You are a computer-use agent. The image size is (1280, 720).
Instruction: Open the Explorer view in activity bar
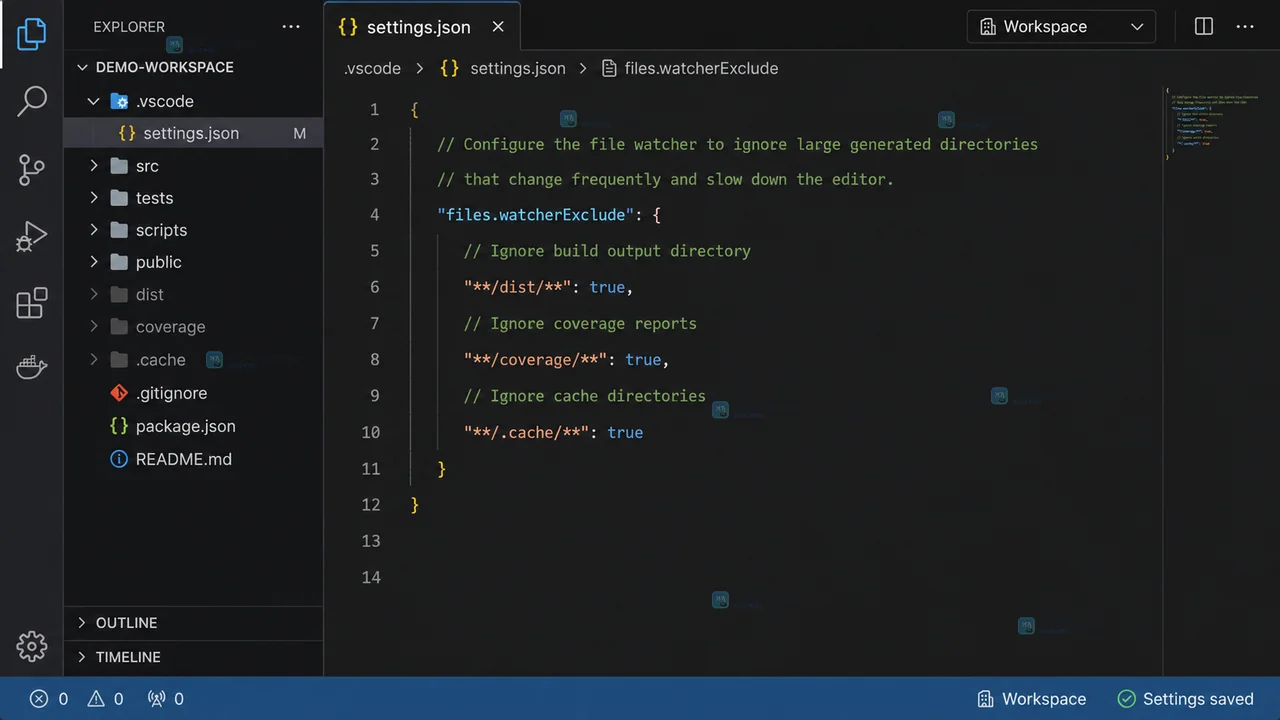[32, 34]
